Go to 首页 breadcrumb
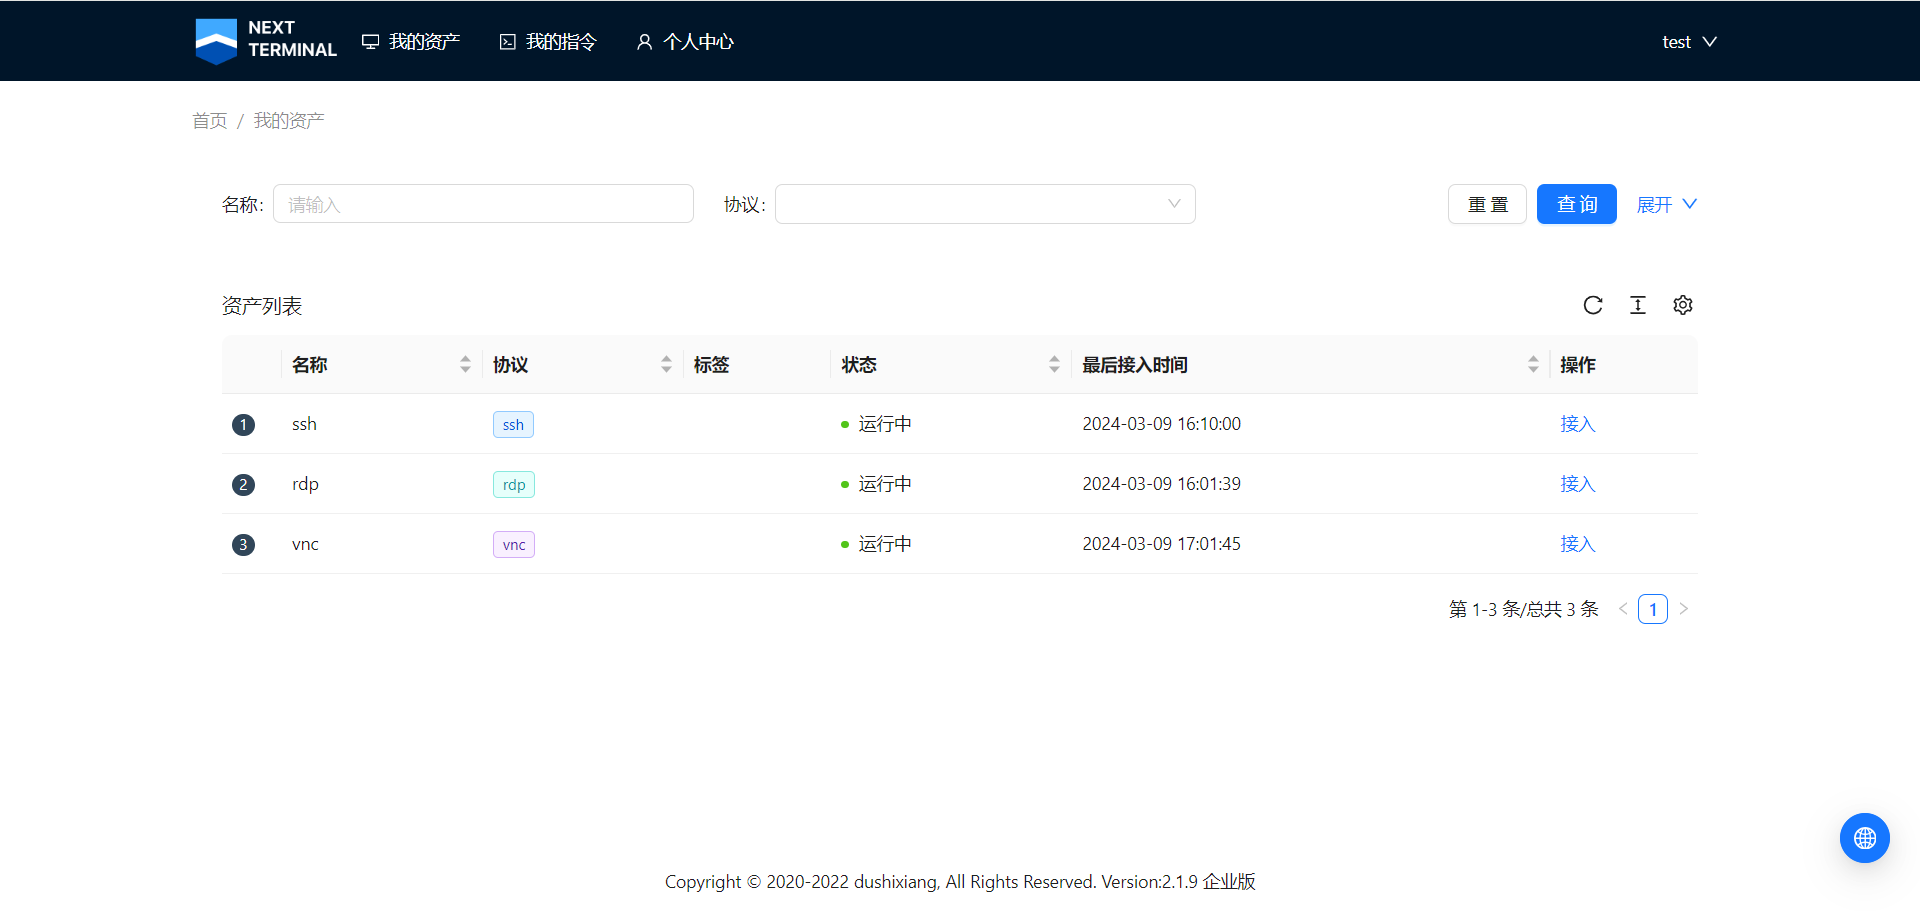 (x=210, y=121)
